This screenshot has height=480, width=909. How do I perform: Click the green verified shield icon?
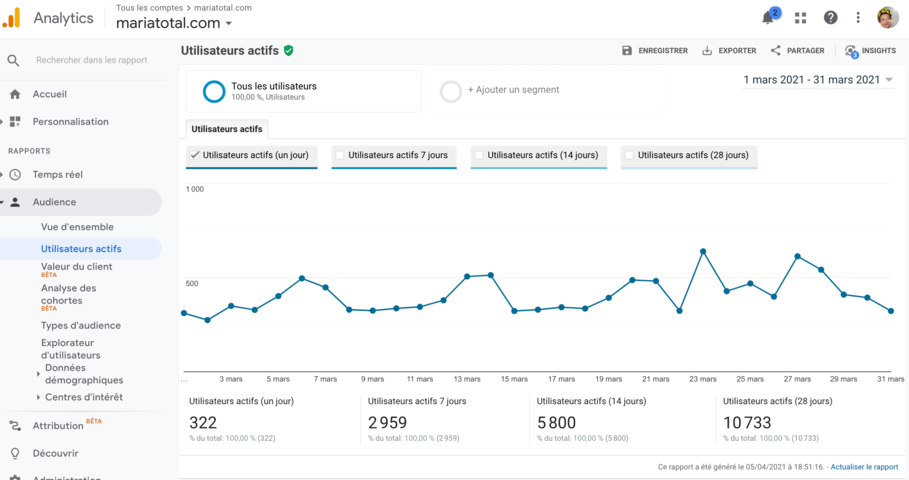[x=289, y=50]
